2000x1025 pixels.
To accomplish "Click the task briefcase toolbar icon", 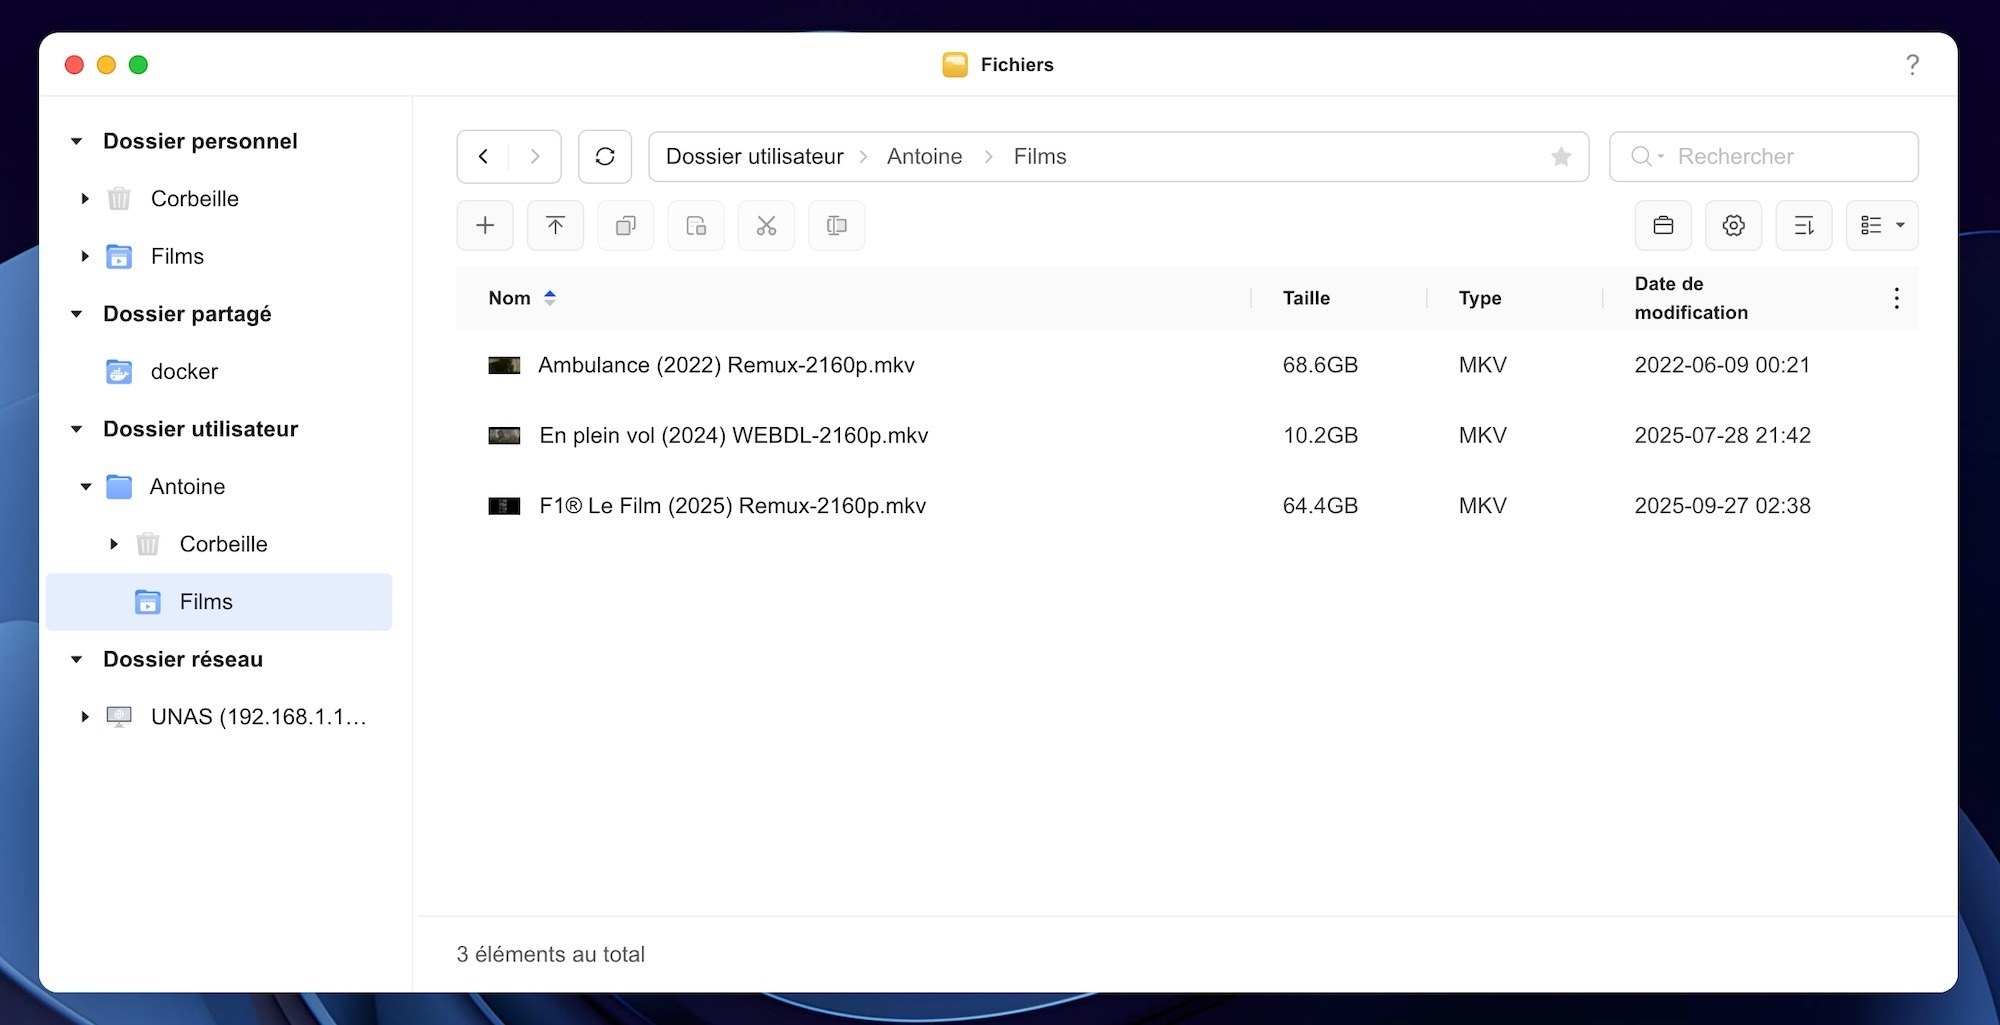I will tap(1663, 226).
